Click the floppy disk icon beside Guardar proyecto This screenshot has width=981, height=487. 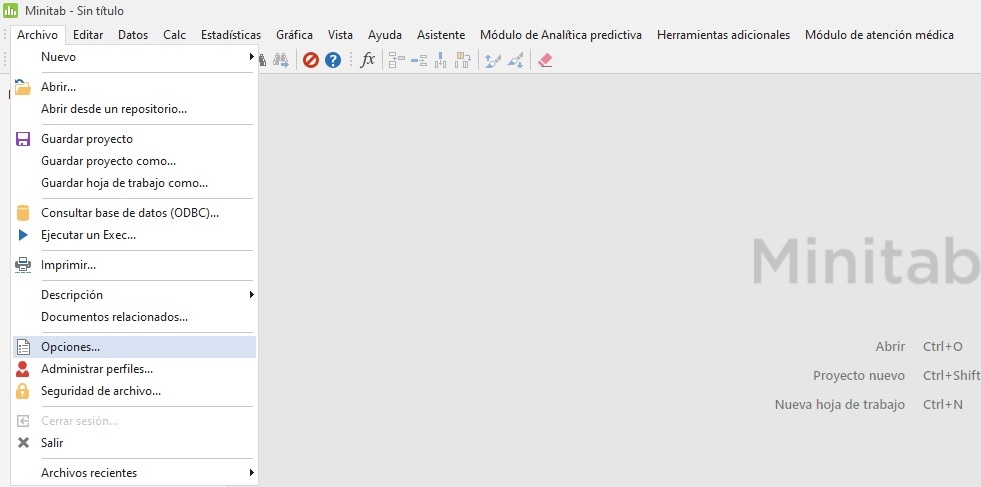coord(23,139)
